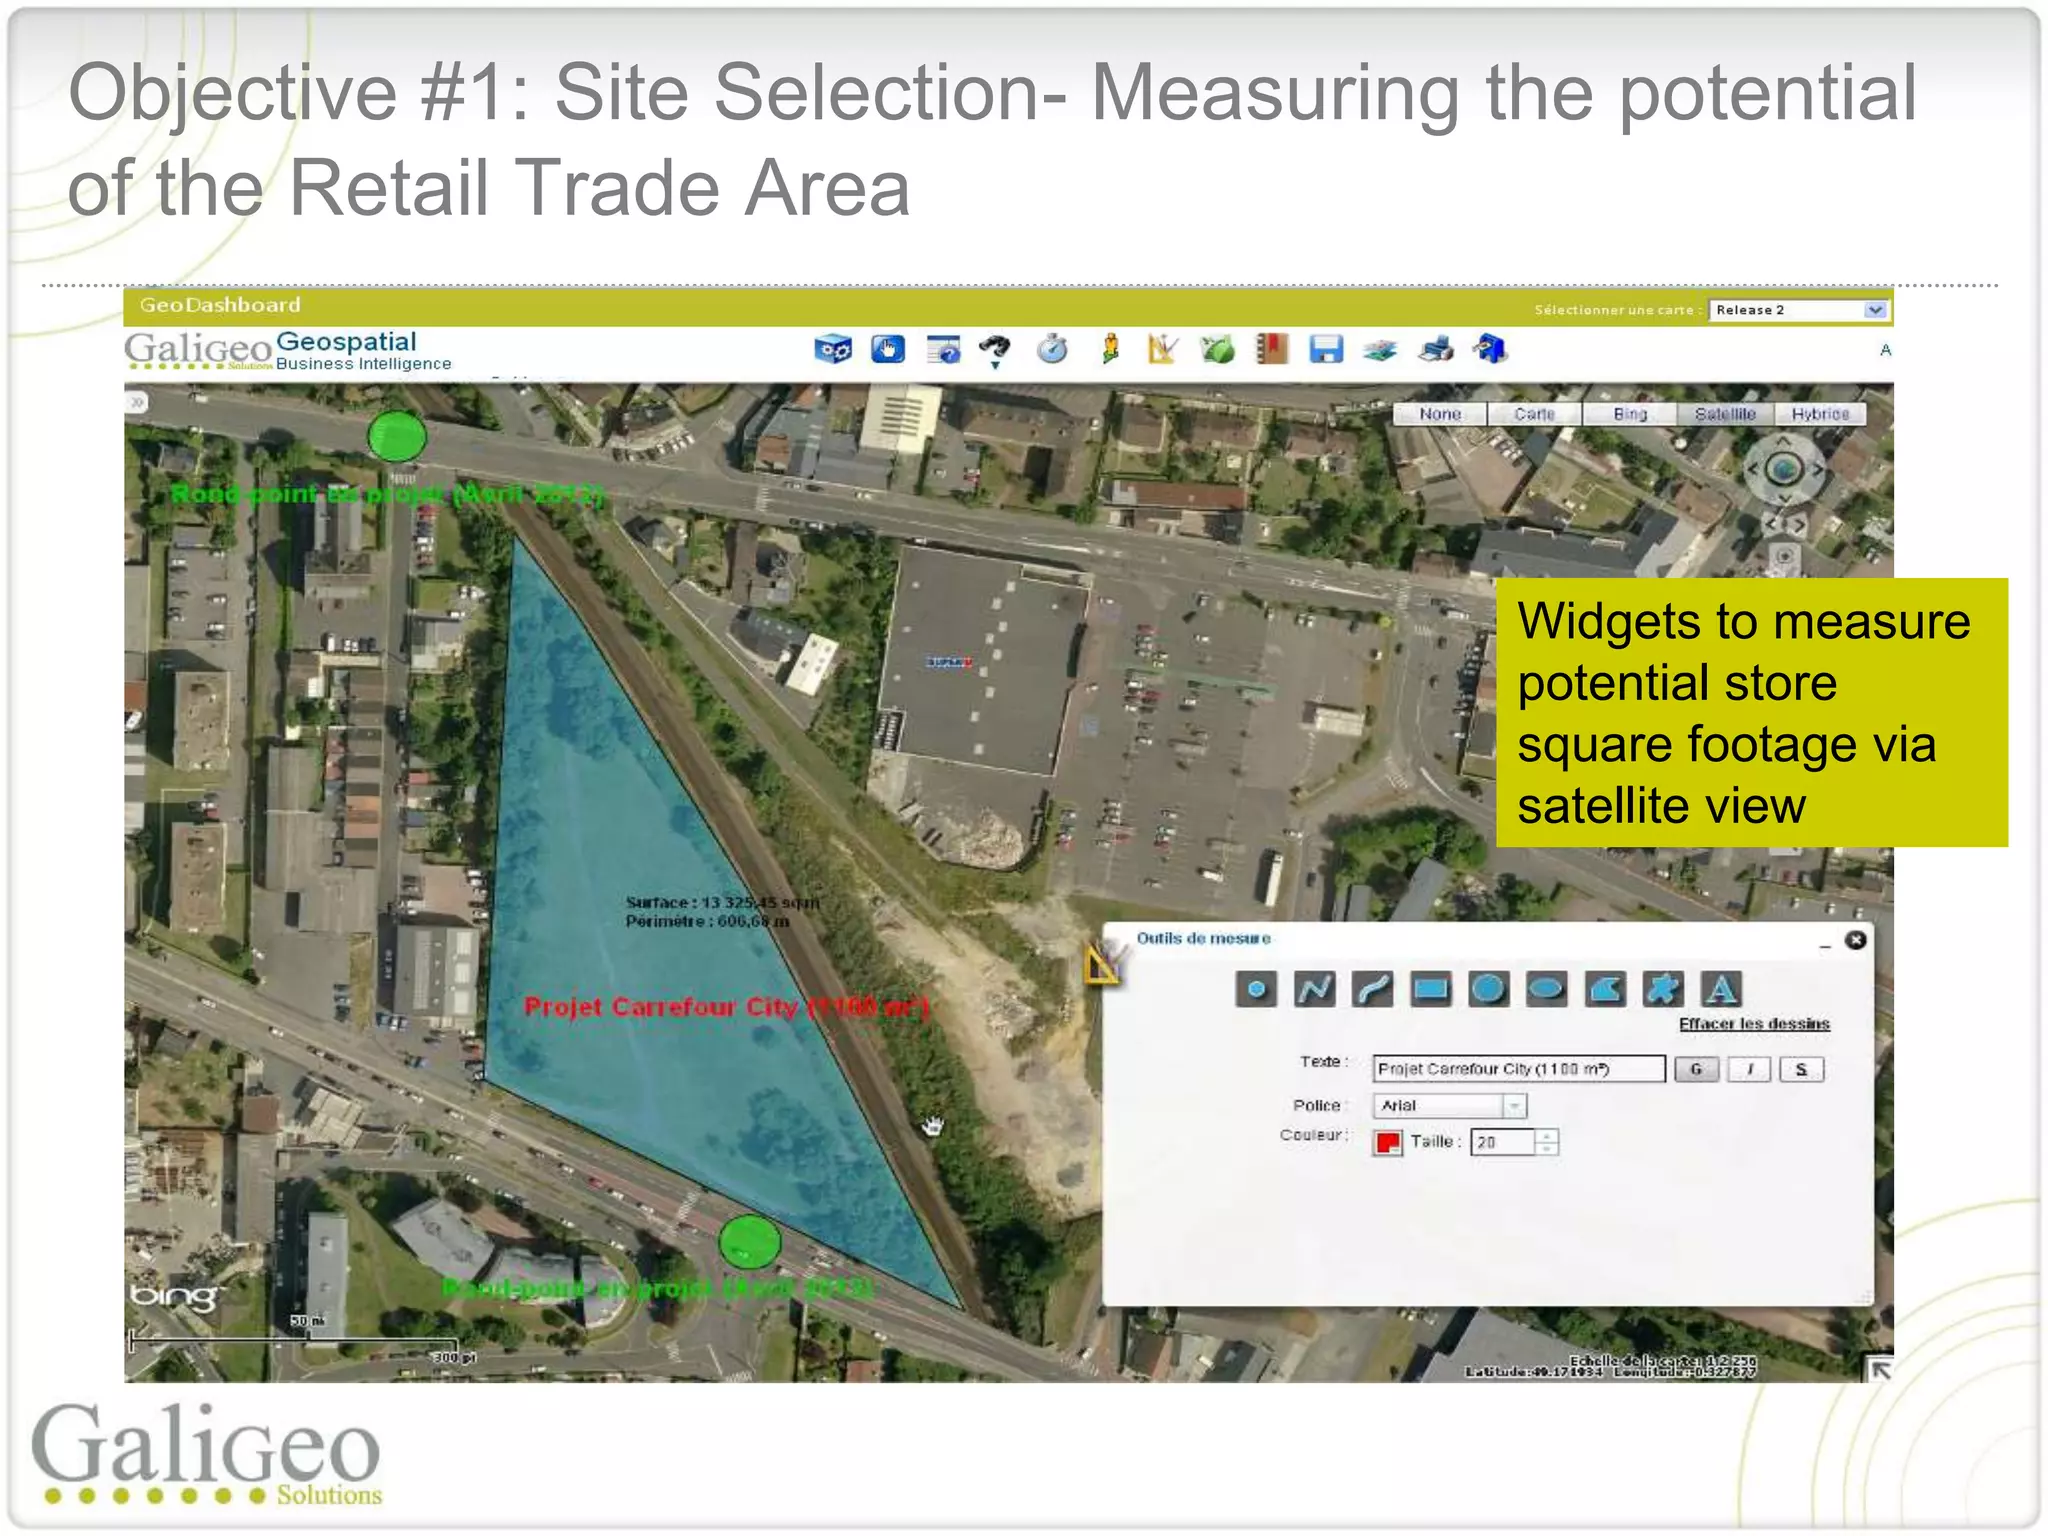Click the green leaf map icon

pos(1217,349)
